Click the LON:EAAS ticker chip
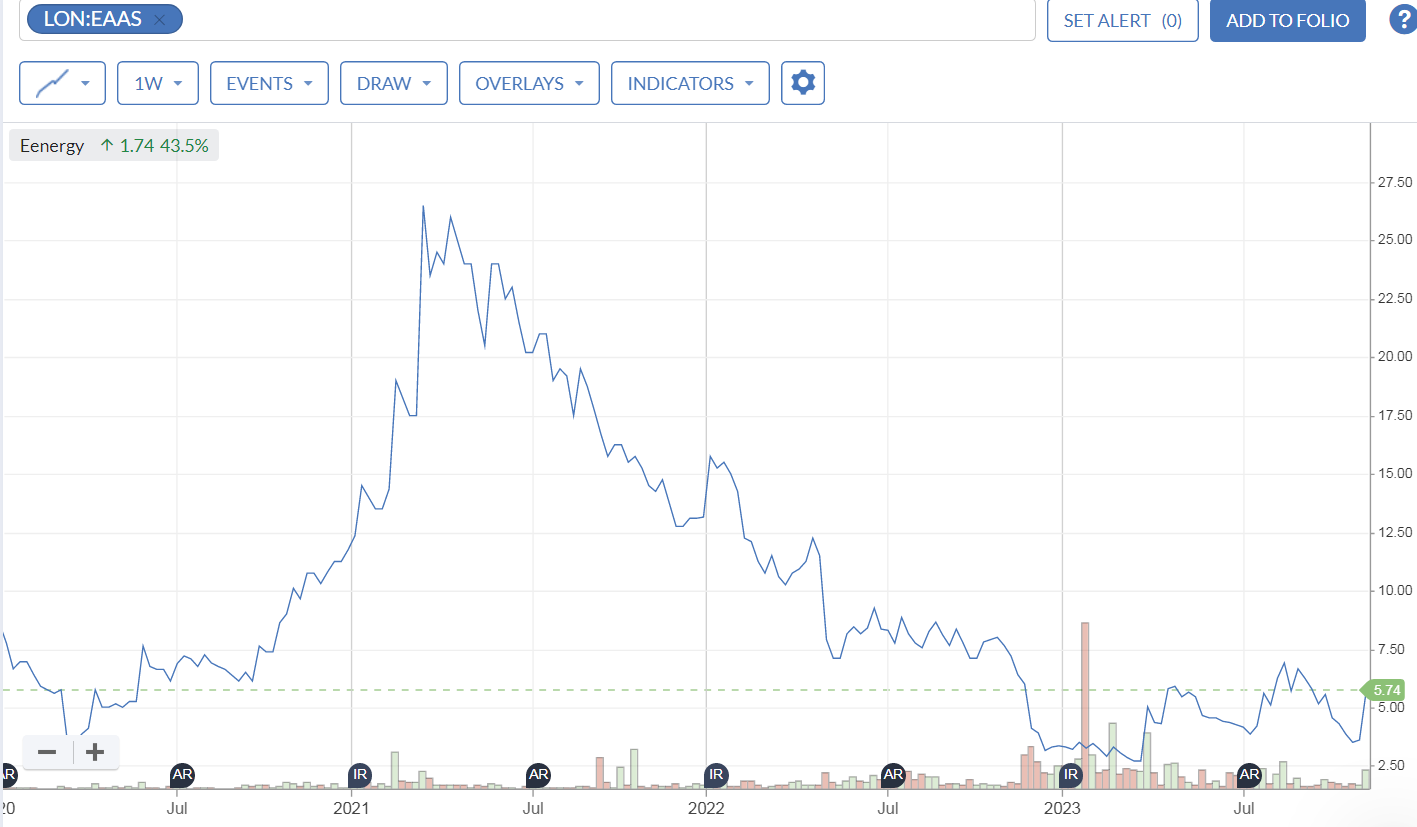Screen dimensions: 1417x827 pyautogui.click(x=104, y=19)
